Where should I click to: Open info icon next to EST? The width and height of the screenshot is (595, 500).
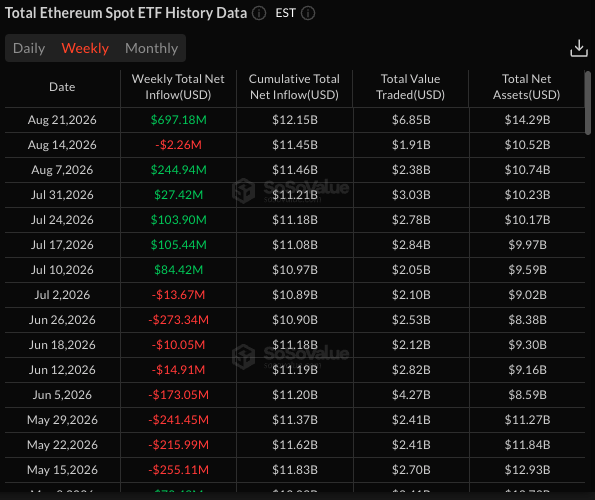308,13
